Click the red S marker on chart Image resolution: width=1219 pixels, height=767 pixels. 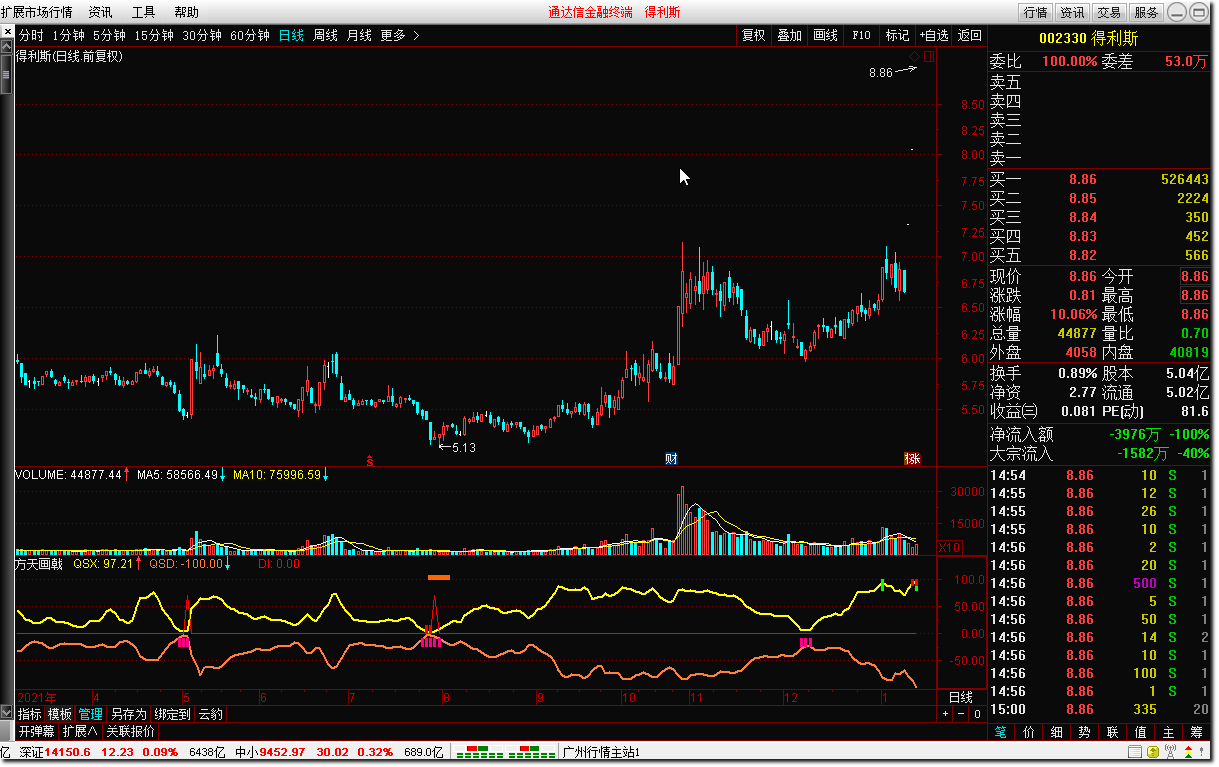[x=369, y=460]
